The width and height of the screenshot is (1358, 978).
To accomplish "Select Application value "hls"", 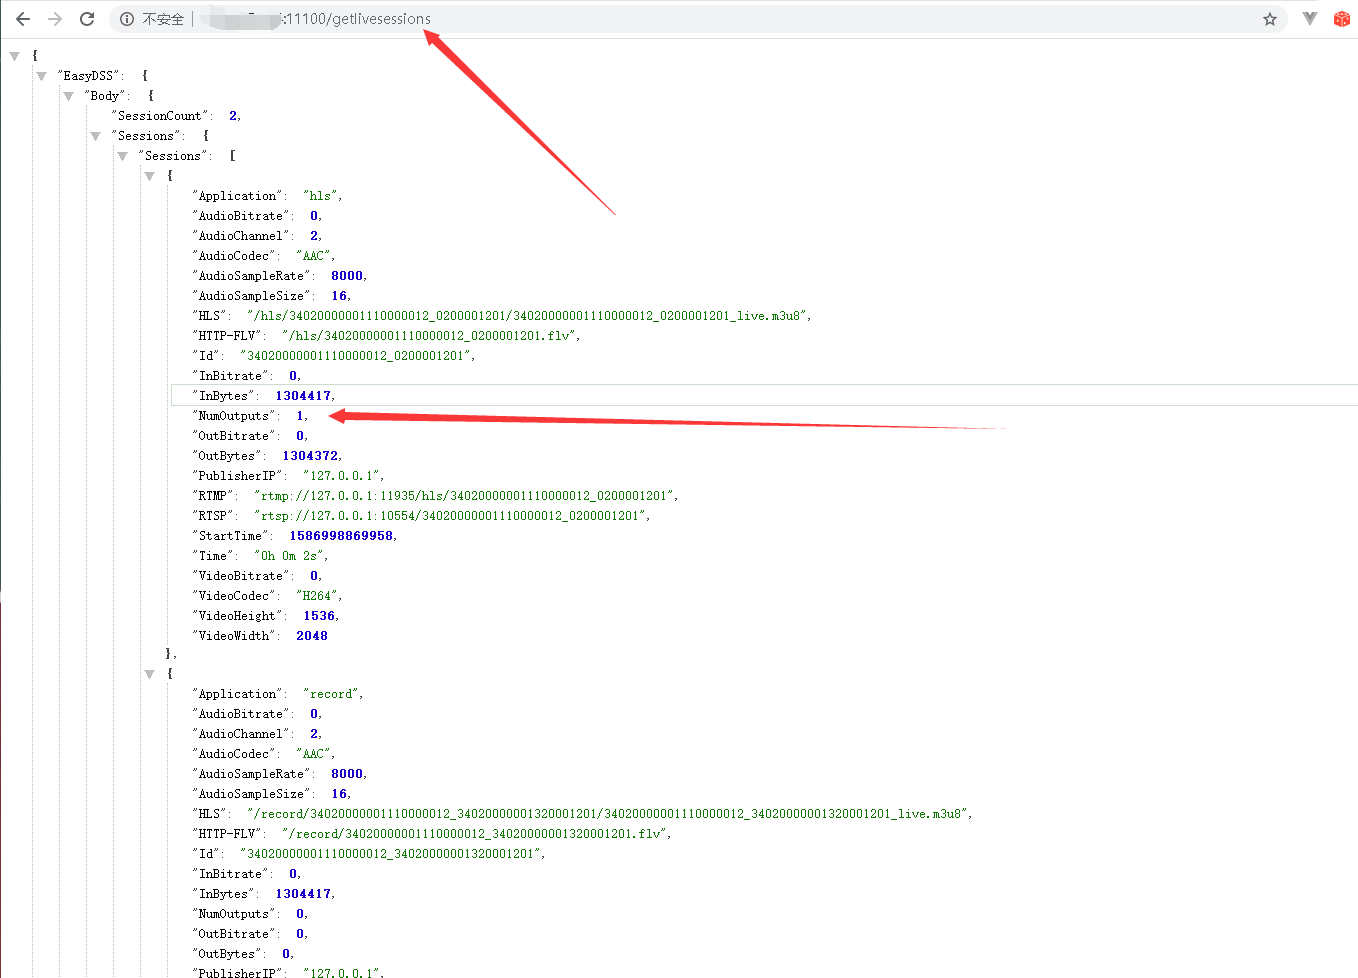I will click(x=321, y=196).
